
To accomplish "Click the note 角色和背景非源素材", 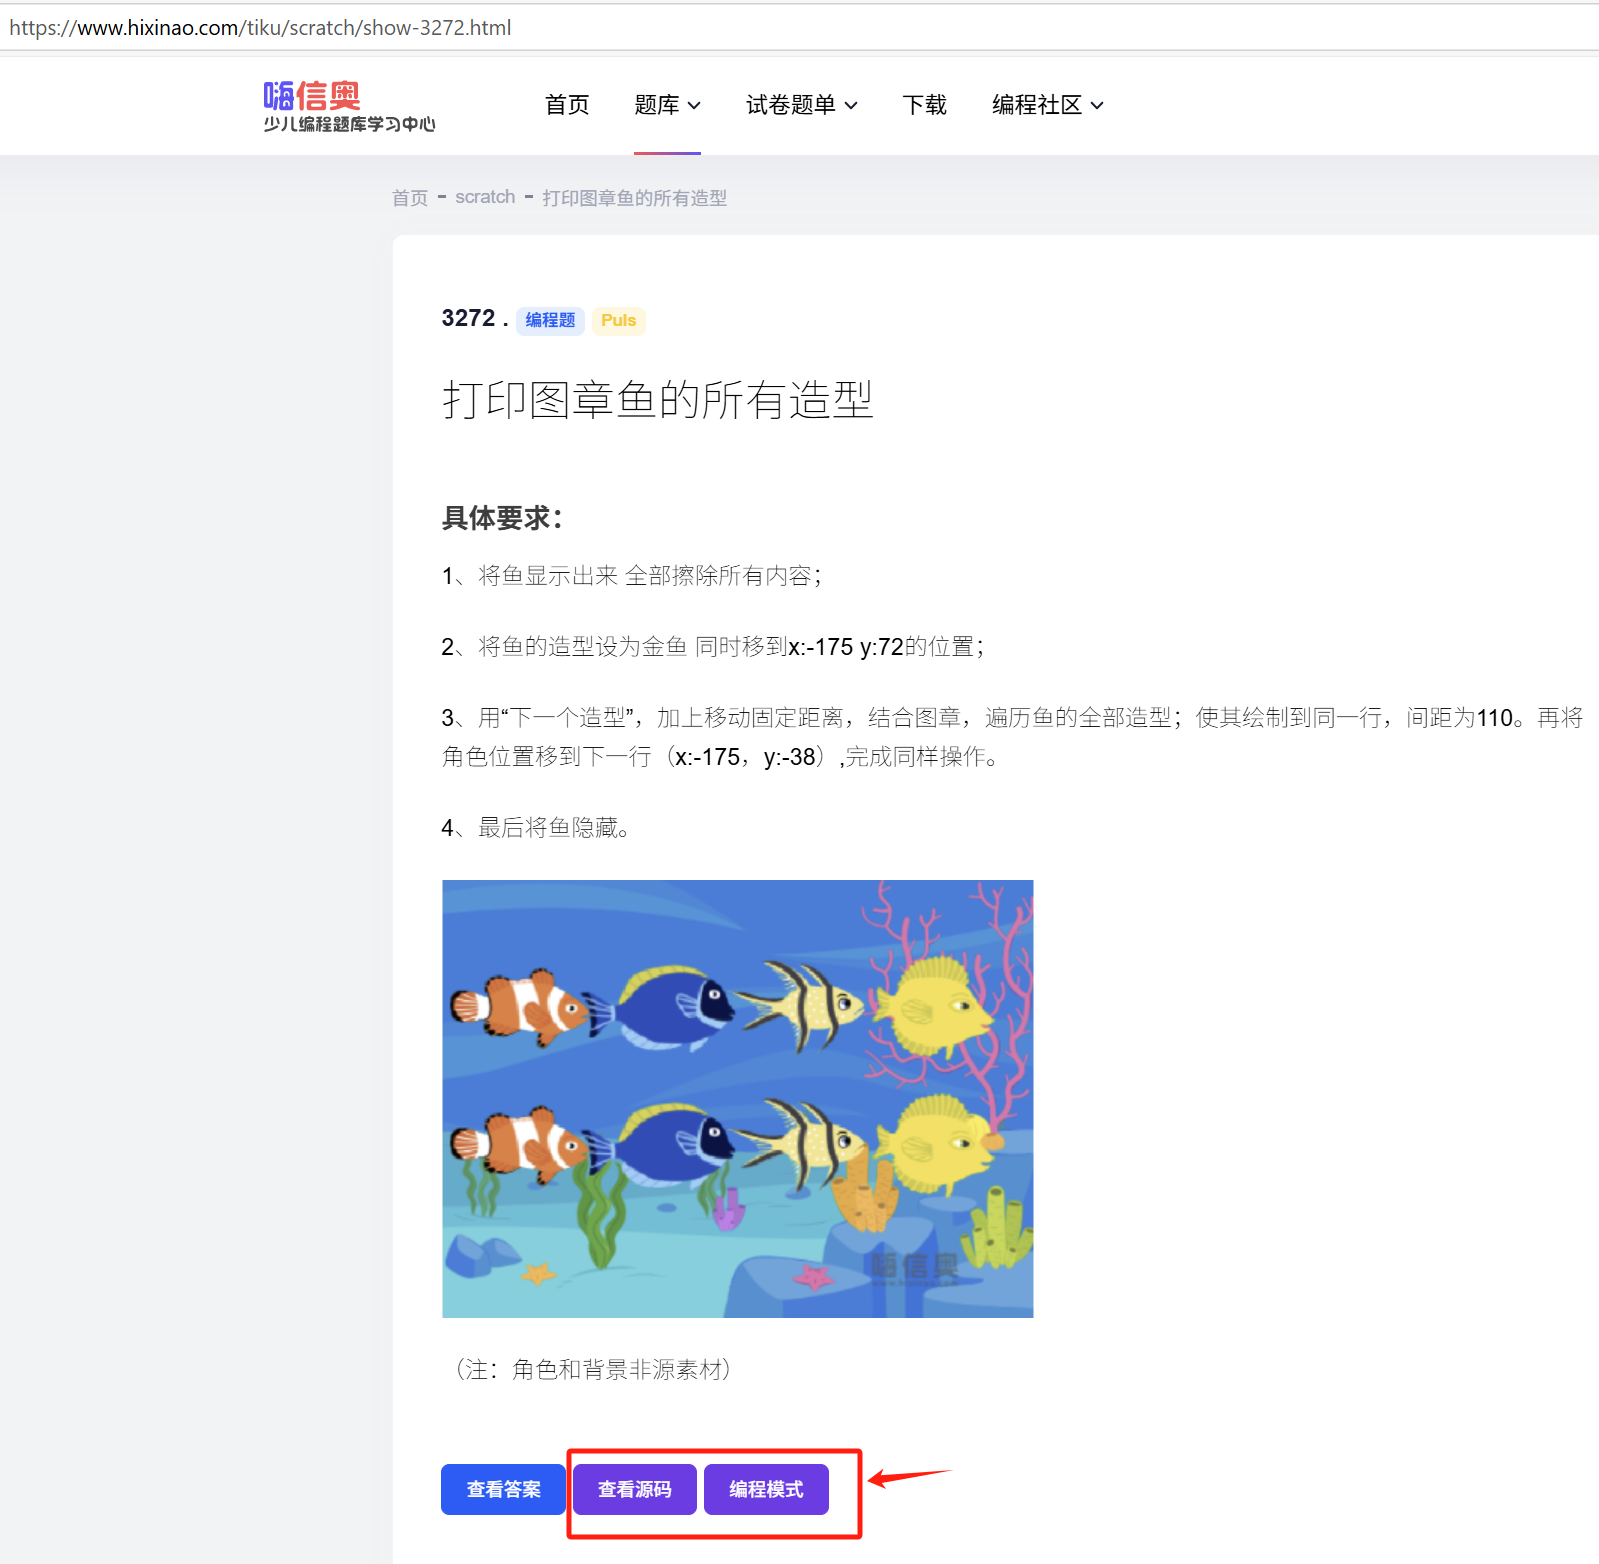I will tap(593, 1369).
